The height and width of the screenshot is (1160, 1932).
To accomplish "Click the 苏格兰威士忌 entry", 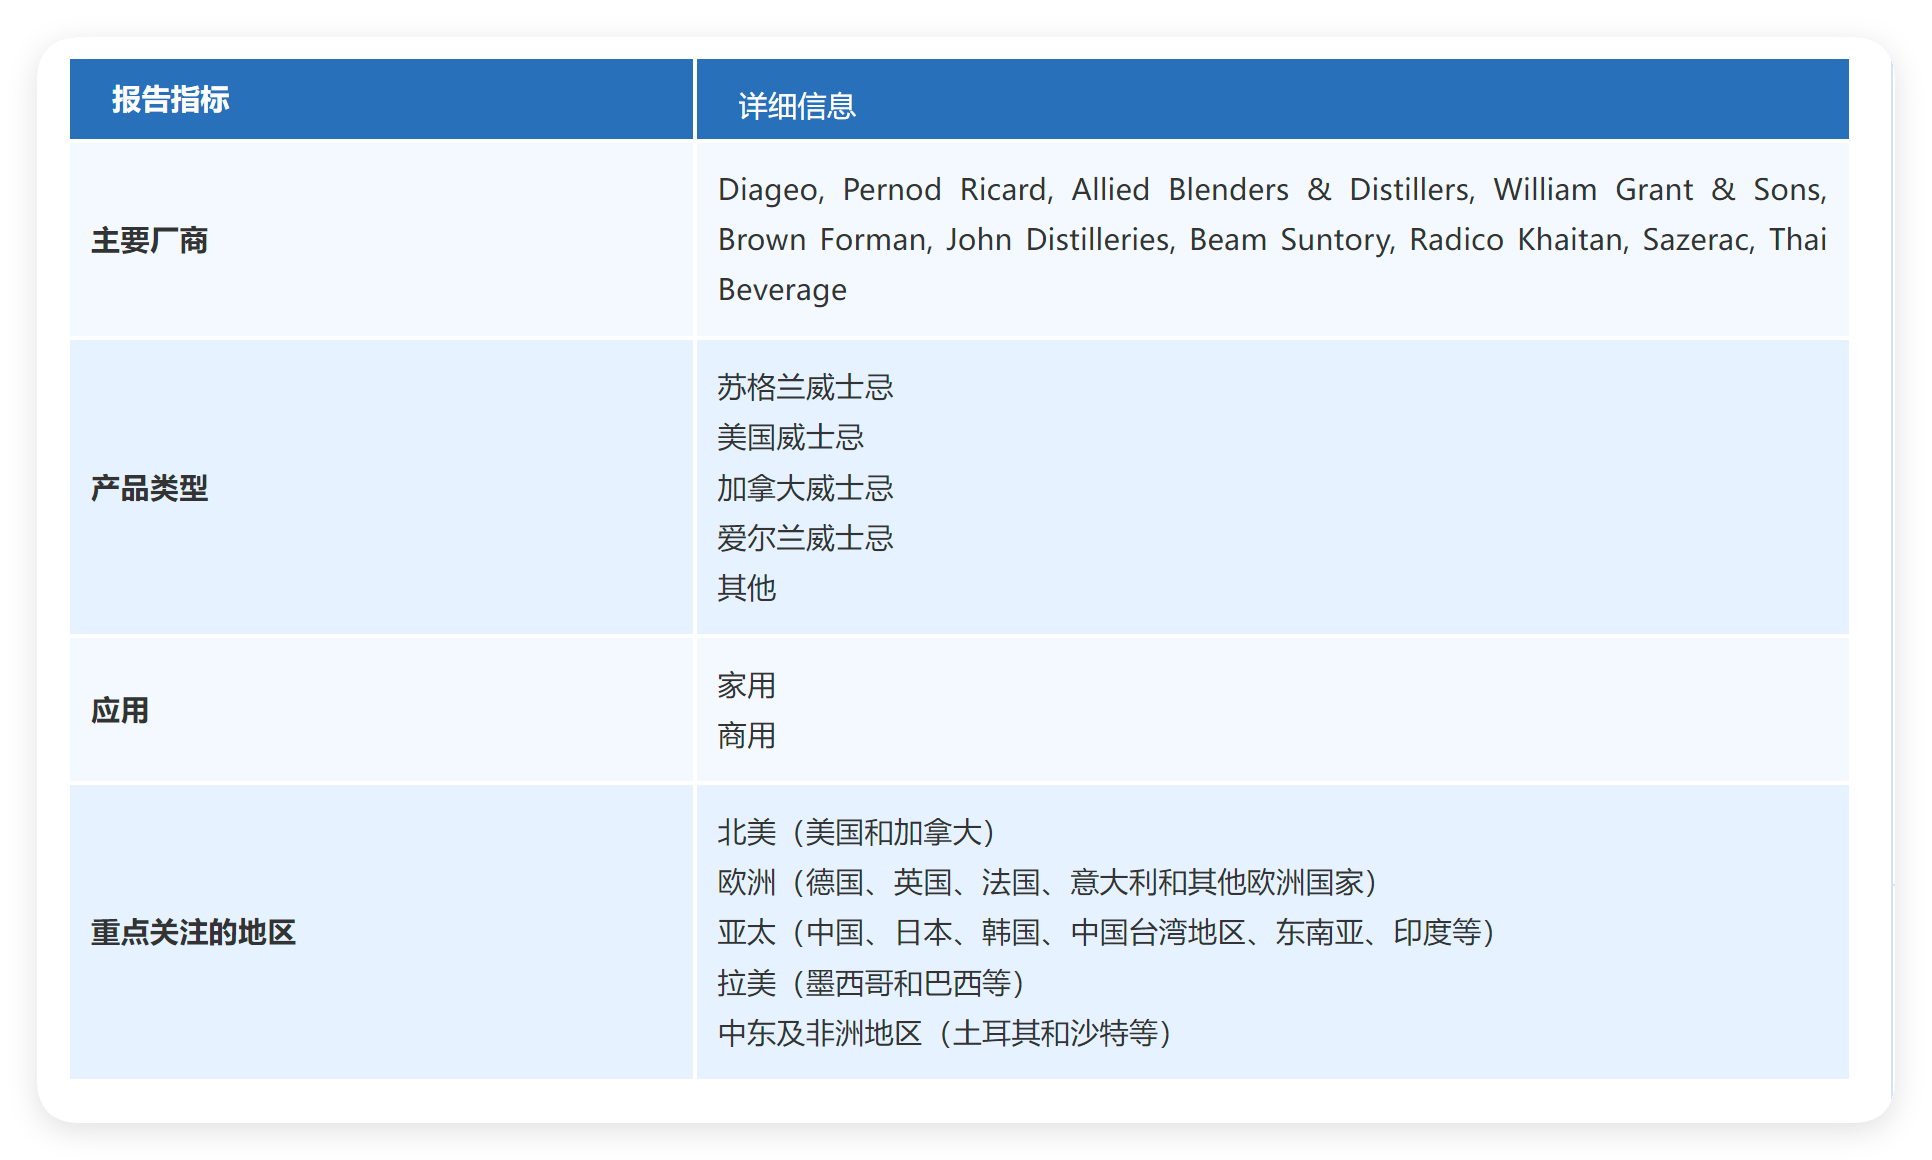I will coord(805,387).
